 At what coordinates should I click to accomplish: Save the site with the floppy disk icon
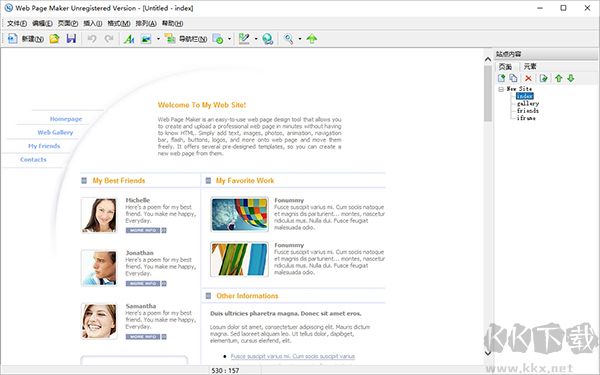pos(71,38)
